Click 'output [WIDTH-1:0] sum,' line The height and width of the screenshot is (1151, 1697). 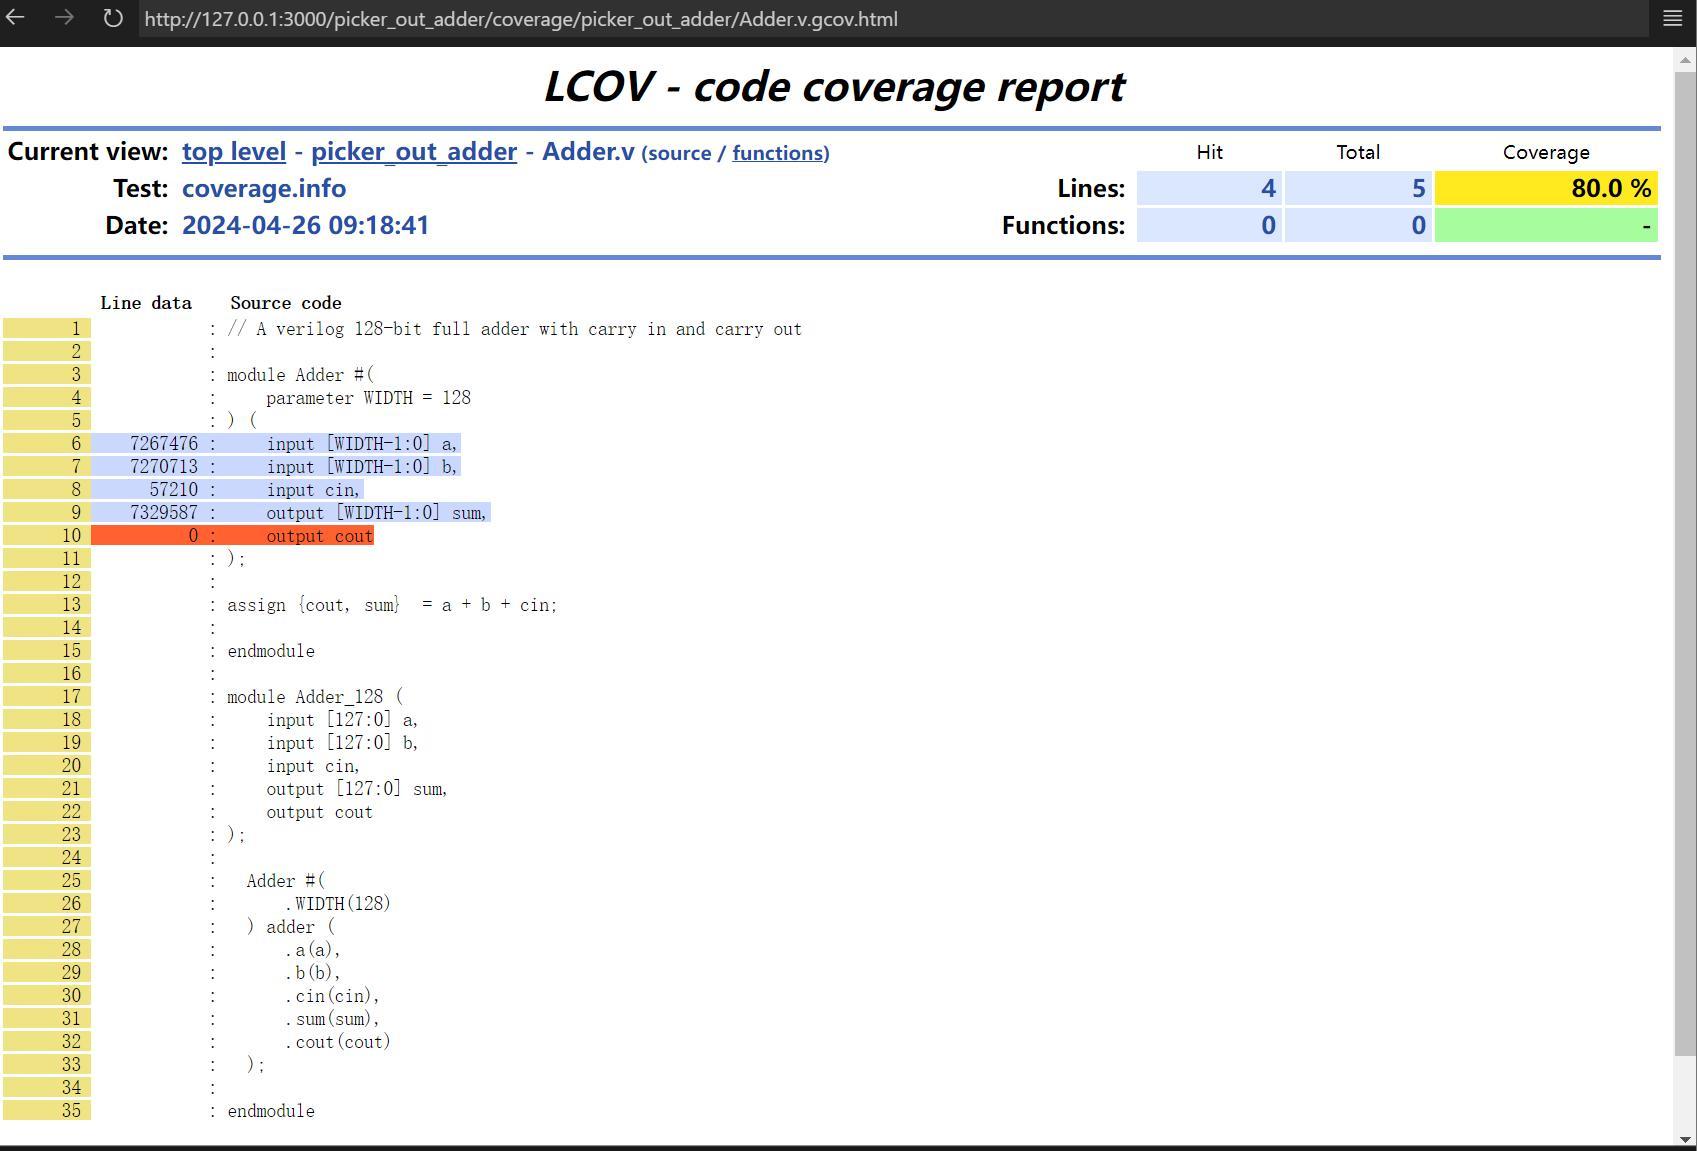click(x=376, y=513)
